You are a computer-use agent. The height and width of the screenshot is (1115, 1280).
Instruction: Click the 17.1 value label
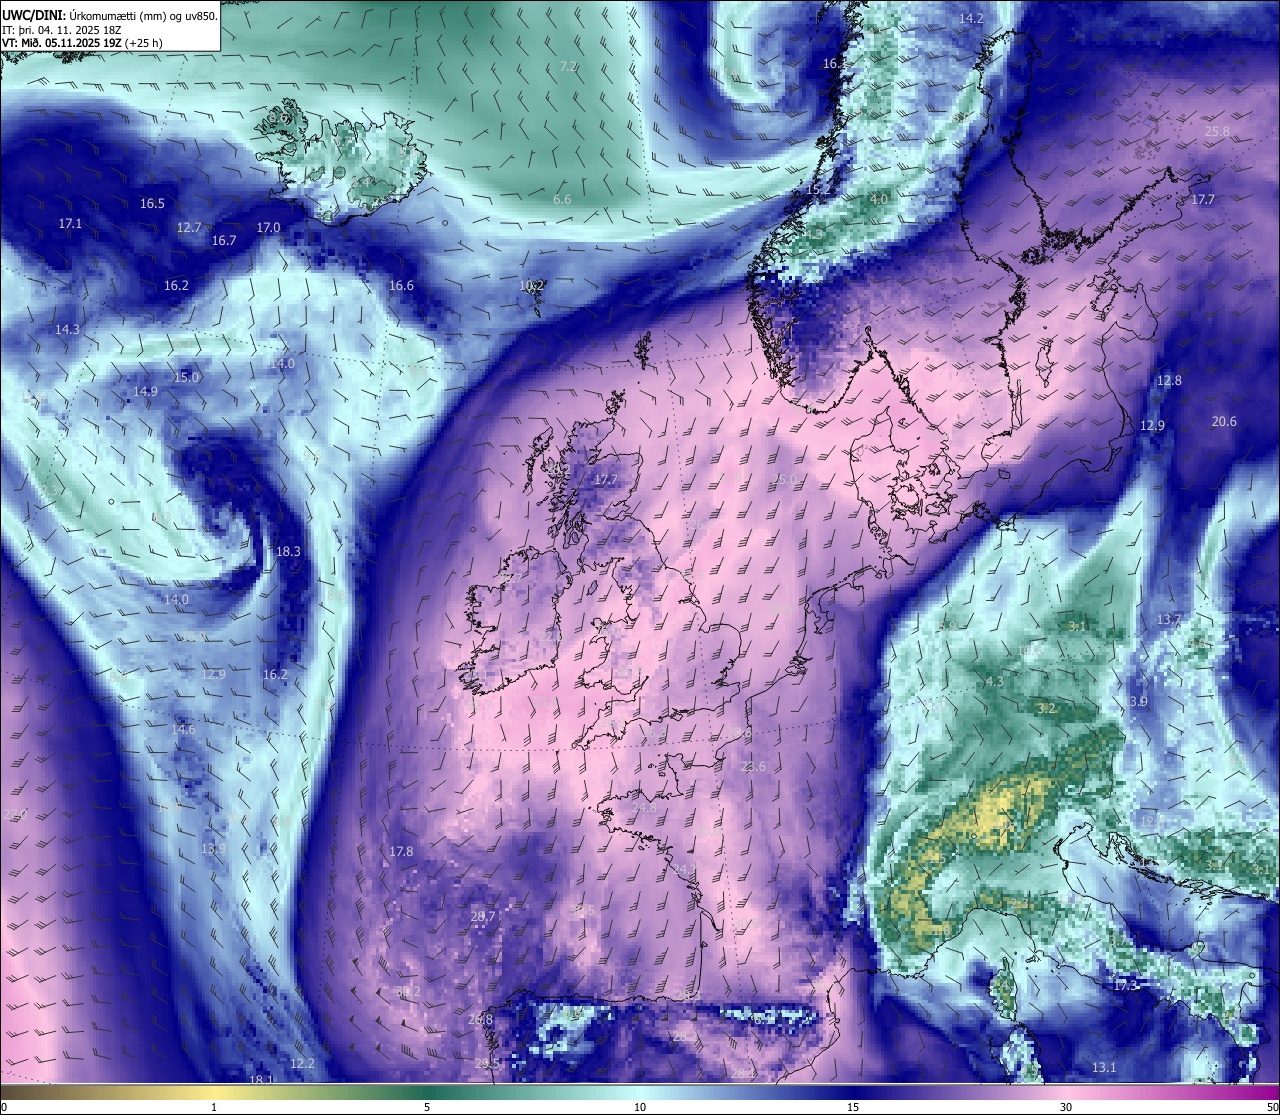click(70, 223)
